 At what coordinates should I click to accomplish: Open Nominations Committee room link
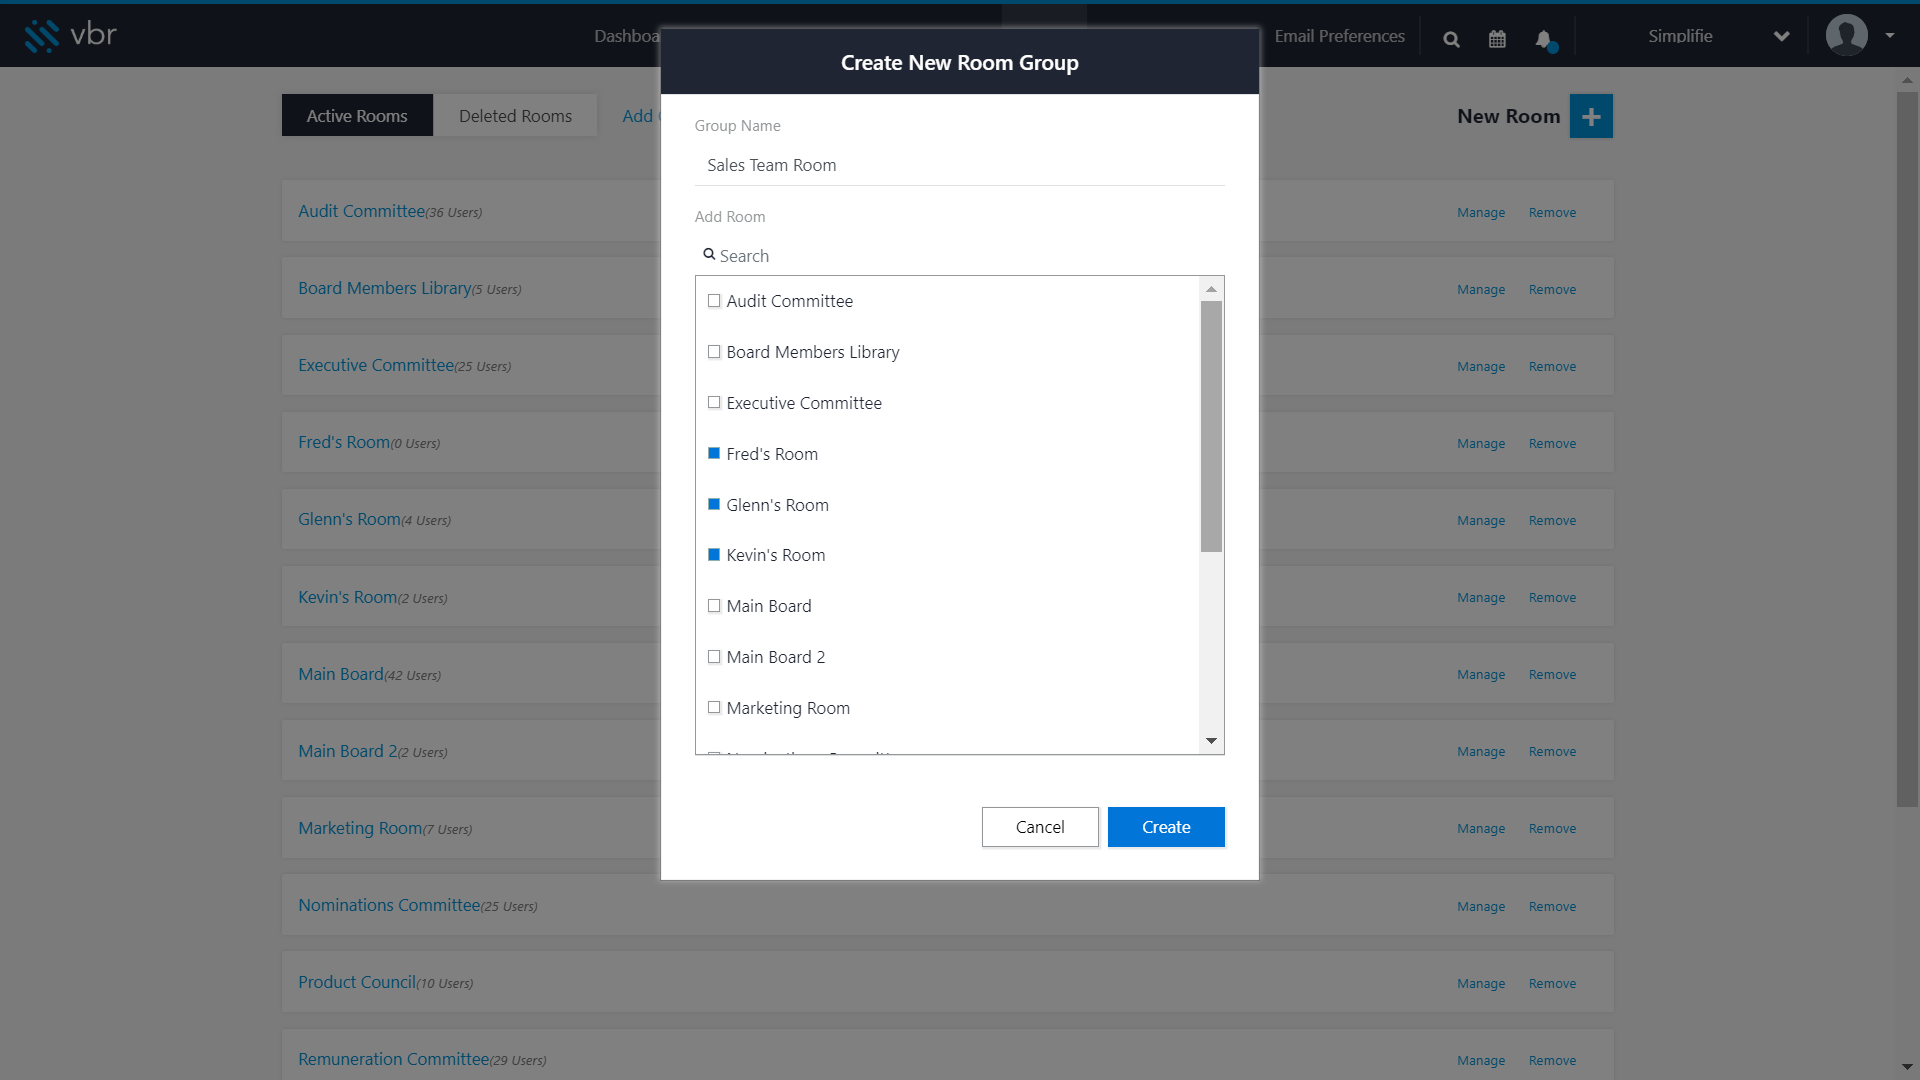pos(389,905)
